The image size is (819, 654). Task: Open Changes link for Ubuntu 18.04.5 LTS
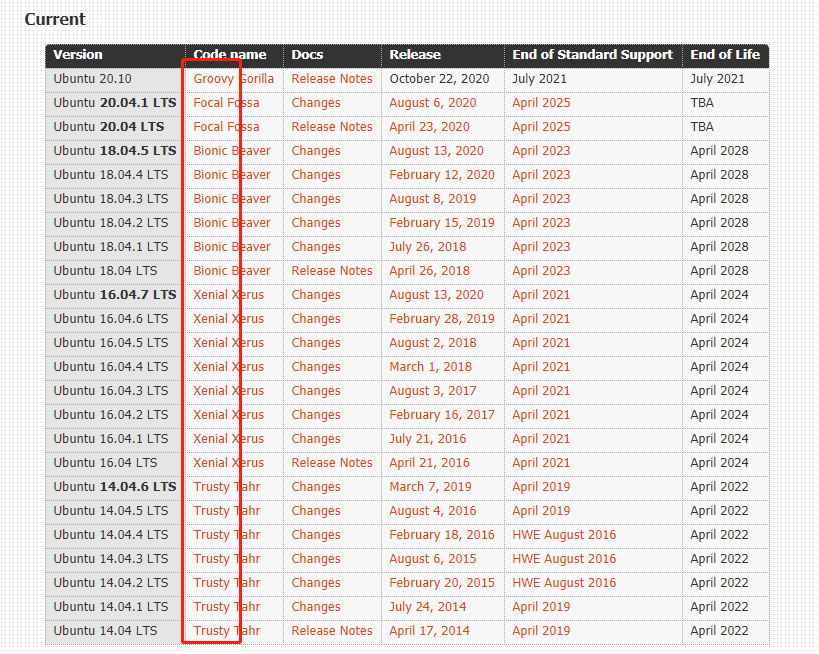[x=315, y=151]
